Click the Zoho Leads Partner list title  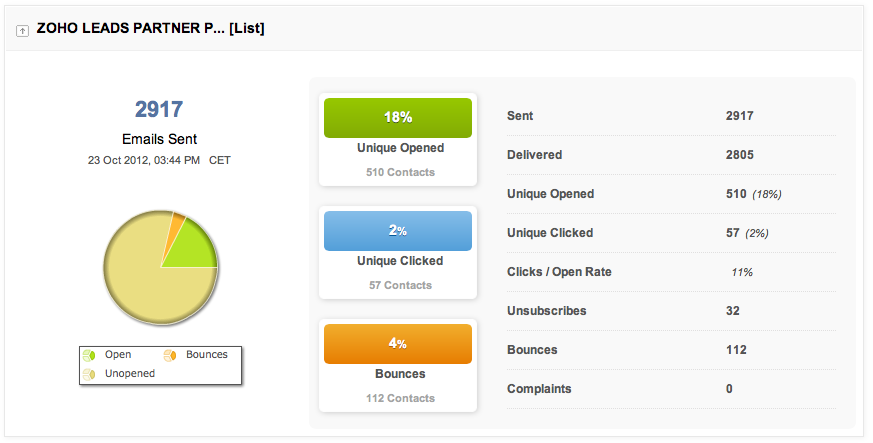click(x=150, y=29)
